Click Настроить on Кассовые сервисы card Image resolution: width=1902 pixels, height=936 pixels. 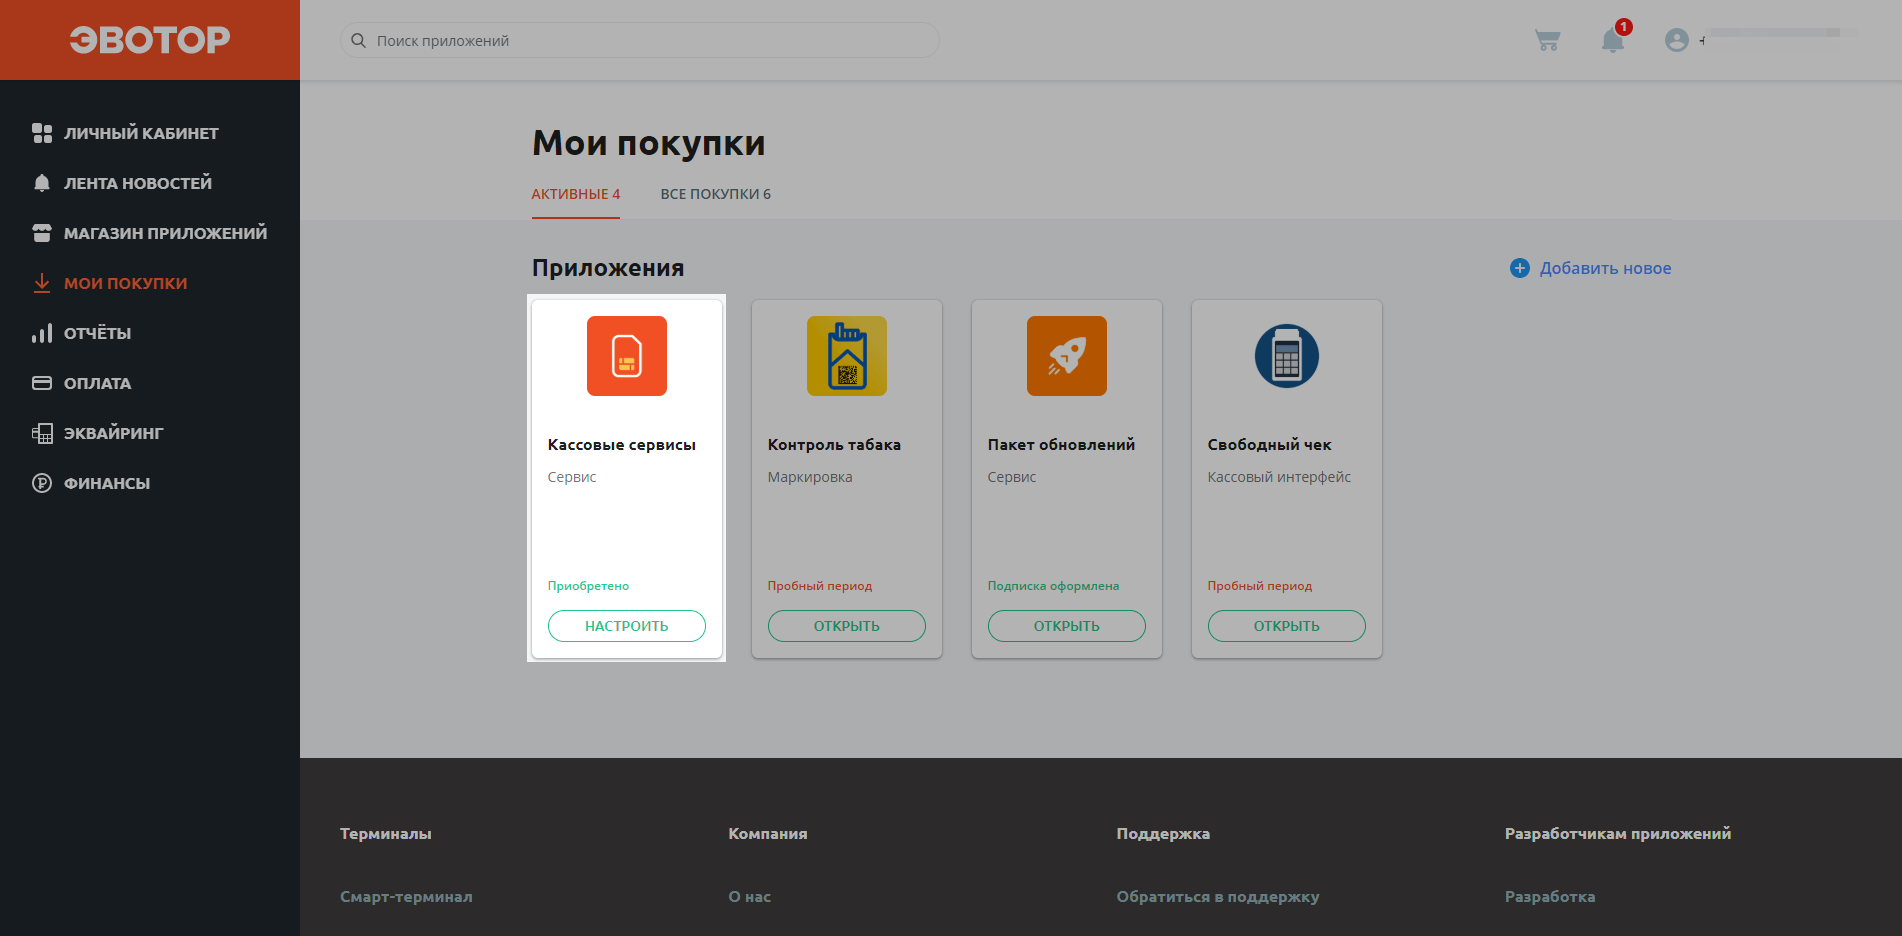coord(627,626)
